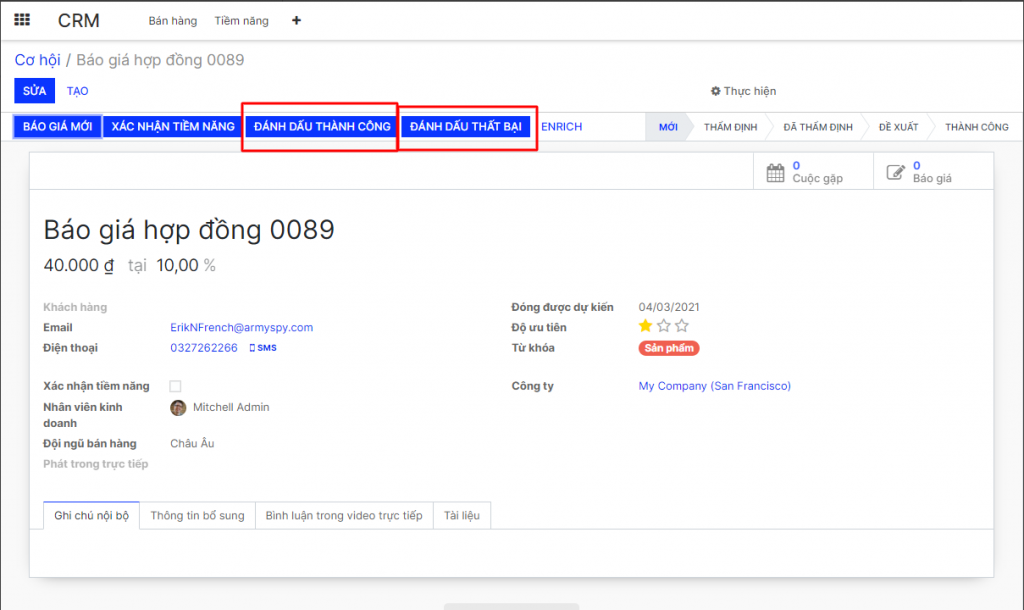Click the Sản phẩm tag

pos(669,348)
